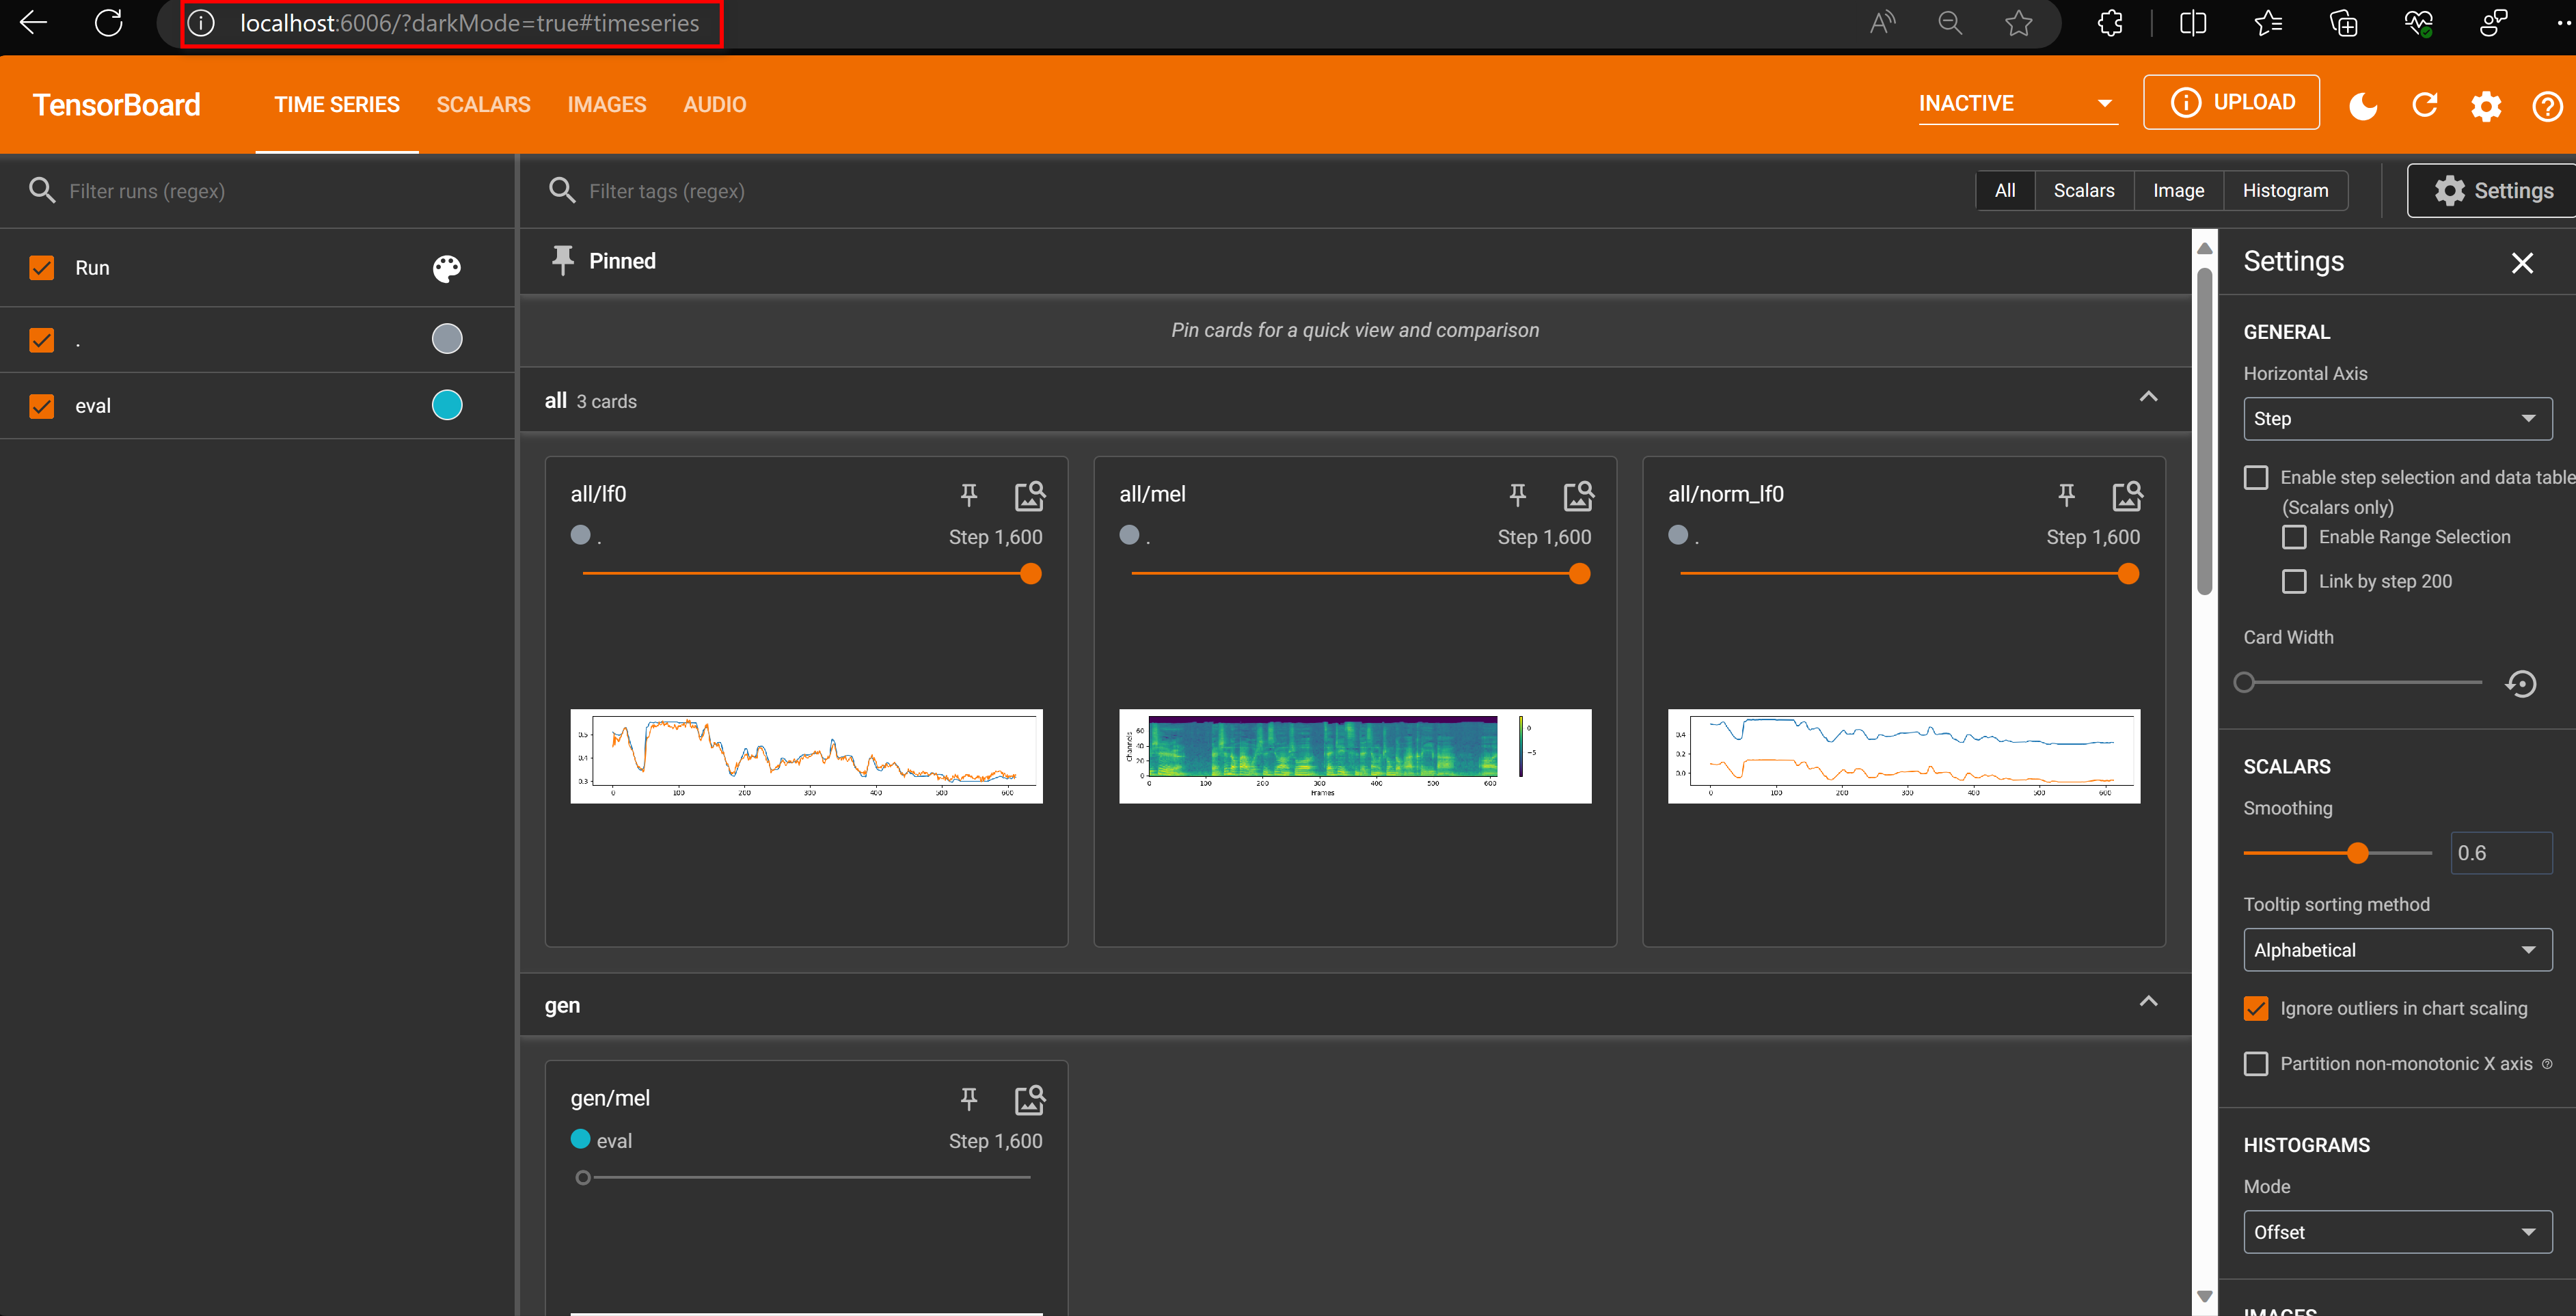
Task: Enable Link by step 200
Action: point(2295,581)
